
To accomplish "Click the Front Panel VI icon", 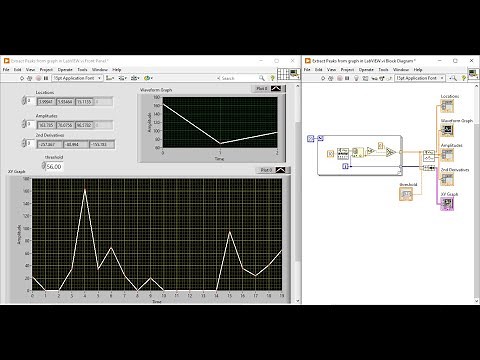I will click(295, 74).
